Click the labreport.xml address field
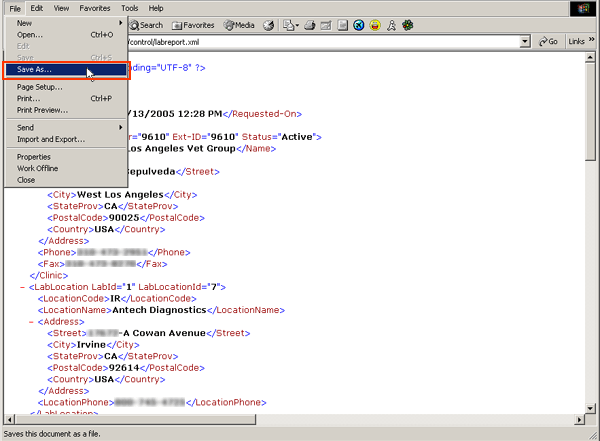The width and height of the screenshot is (600, 441). coord(323,42)
